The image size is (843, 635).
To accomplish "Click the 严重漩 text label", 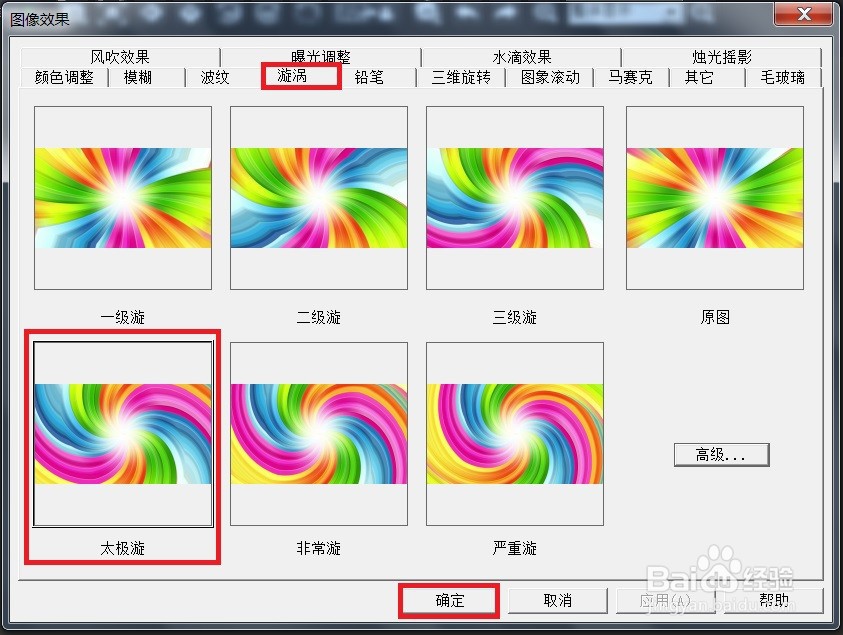I will [x=515, y=548].
